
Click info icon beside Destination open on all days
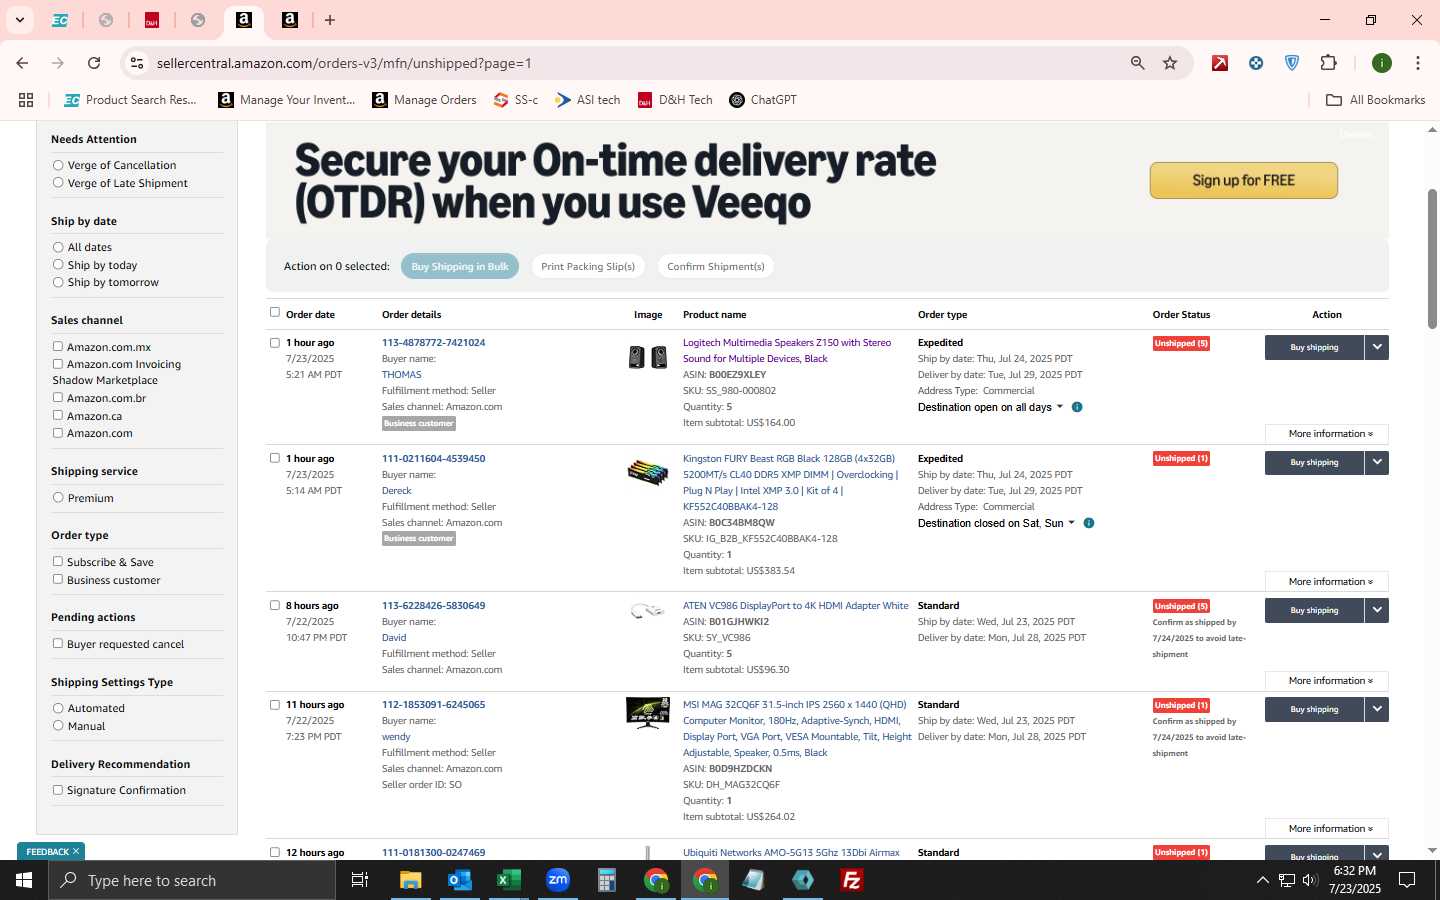(x=1077, y=407)
